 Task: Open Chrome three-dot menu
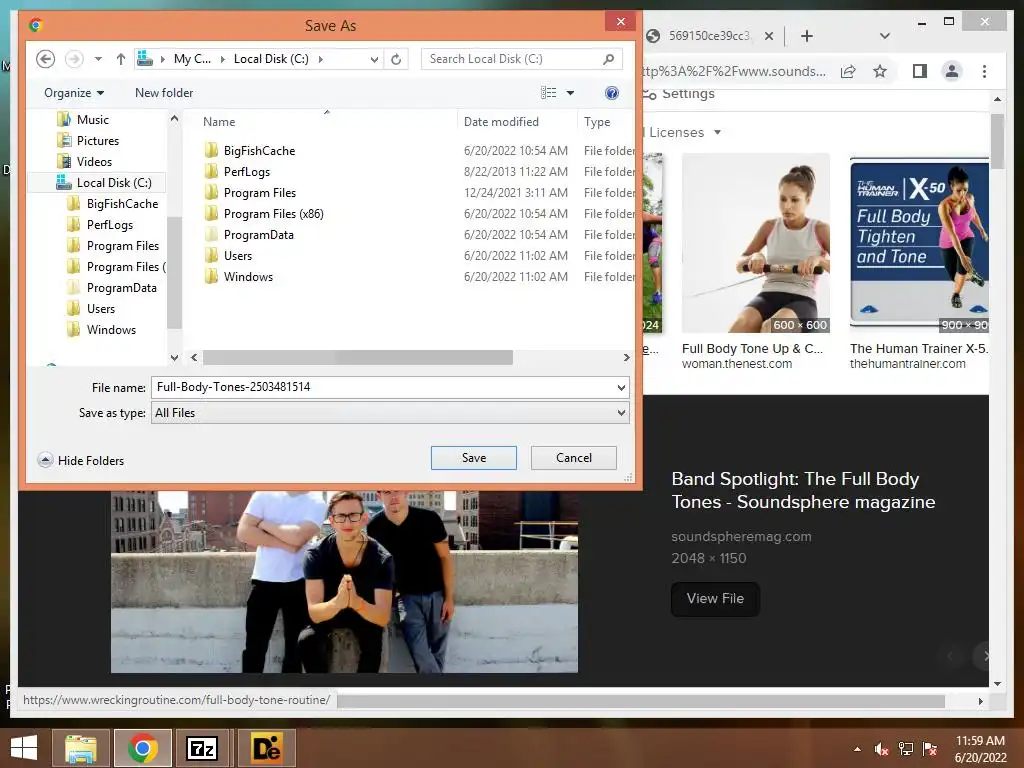[984, 71]
